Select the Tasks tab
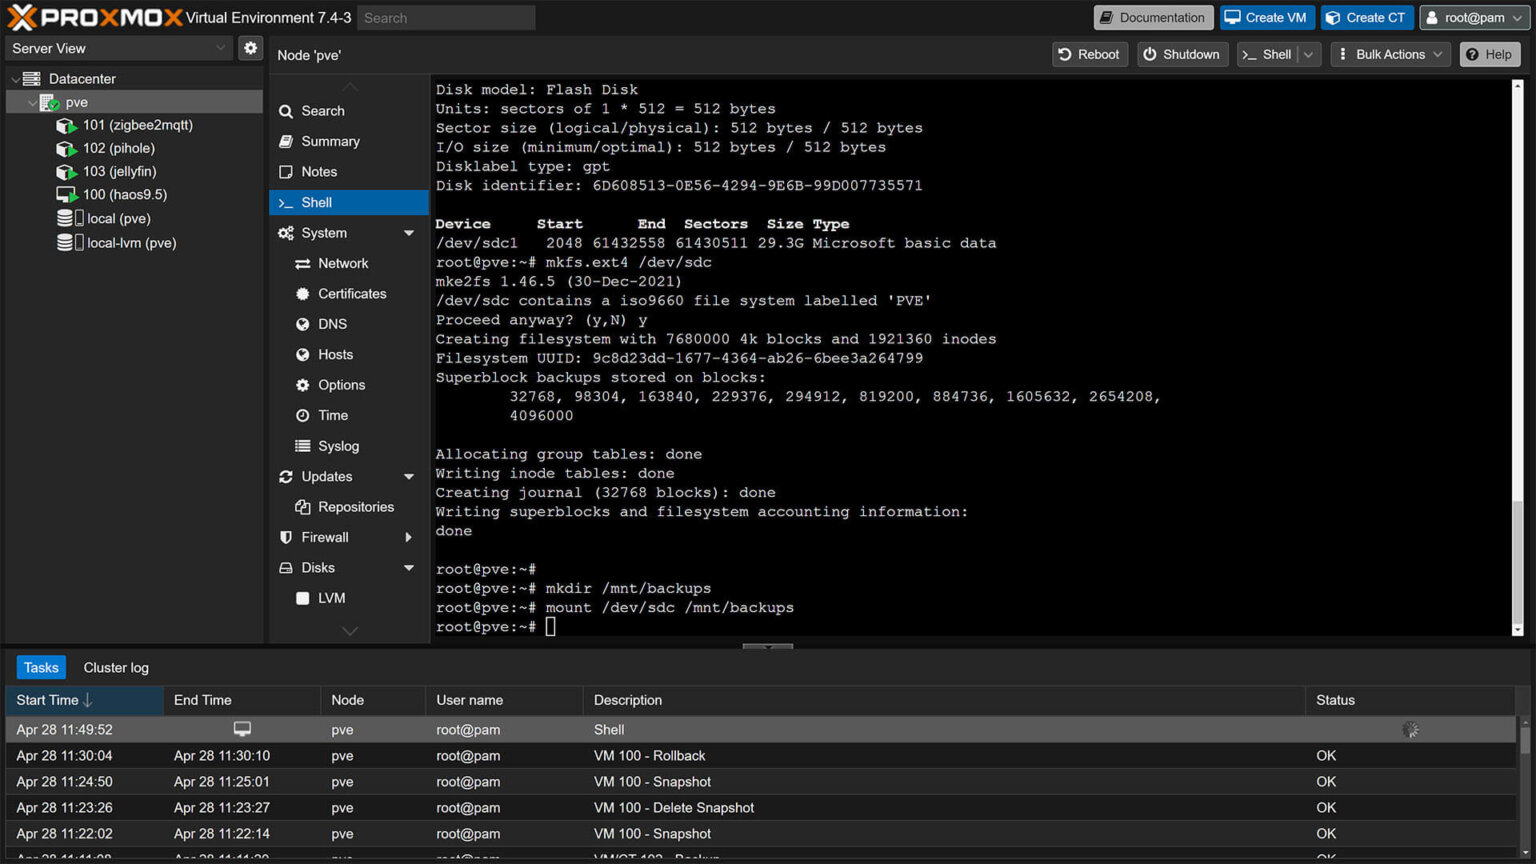The width and height of the screenshot is (1536, 864). pyautogui.click(x=40, y=667)
